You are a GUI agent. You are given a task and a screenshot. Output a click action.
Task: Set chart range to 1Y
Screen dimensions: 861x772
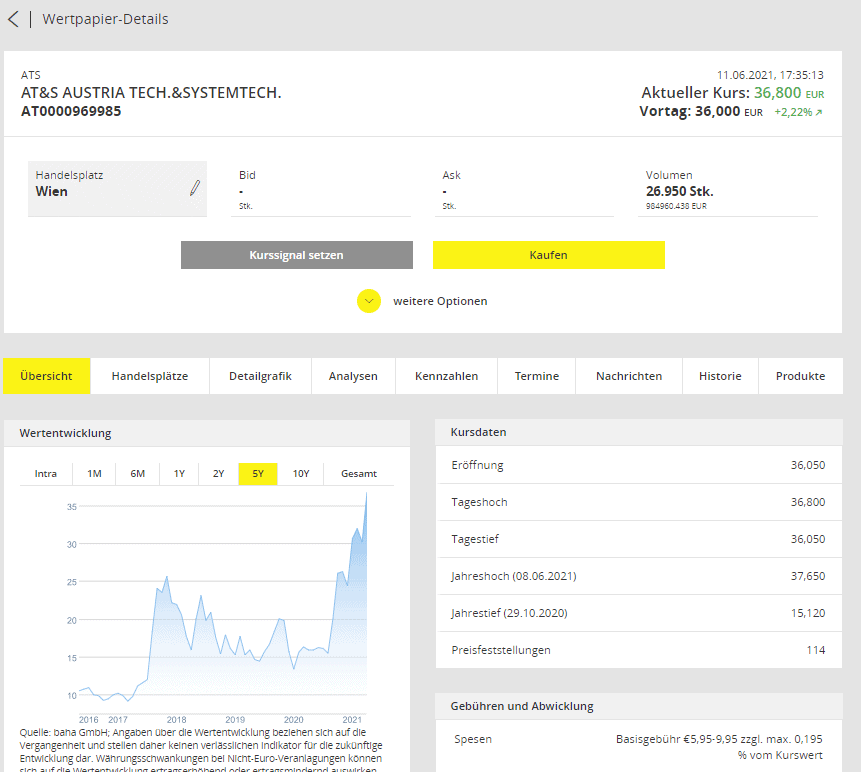click(180, 474)
